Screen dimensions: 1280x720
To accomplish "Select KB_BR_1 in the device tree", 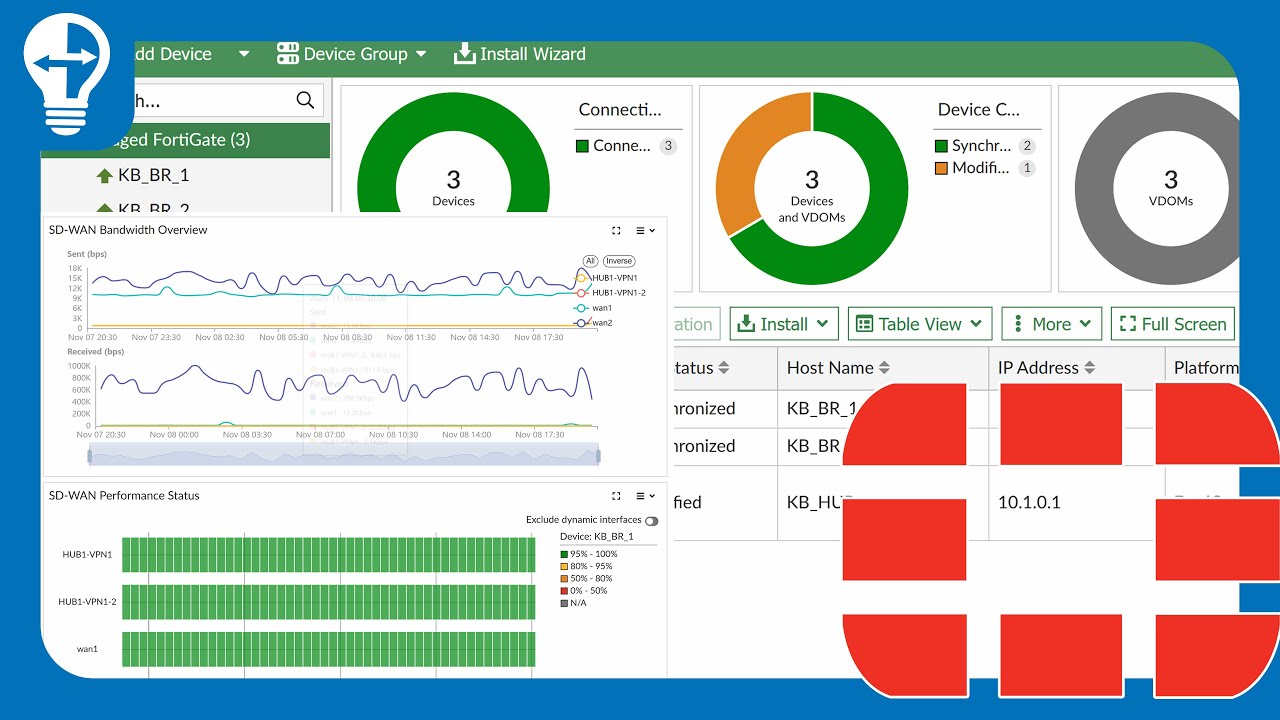I will pos(153,176).
